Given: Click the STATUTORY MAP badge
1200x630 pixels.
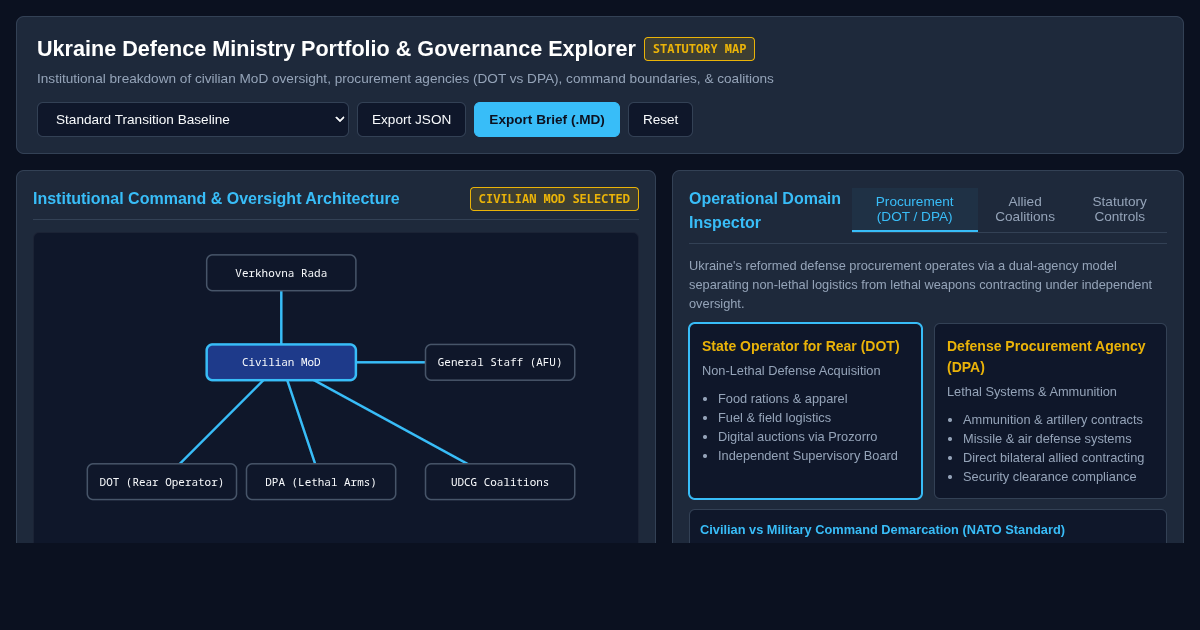Looking at the screenshot, I should pos(699,49).
